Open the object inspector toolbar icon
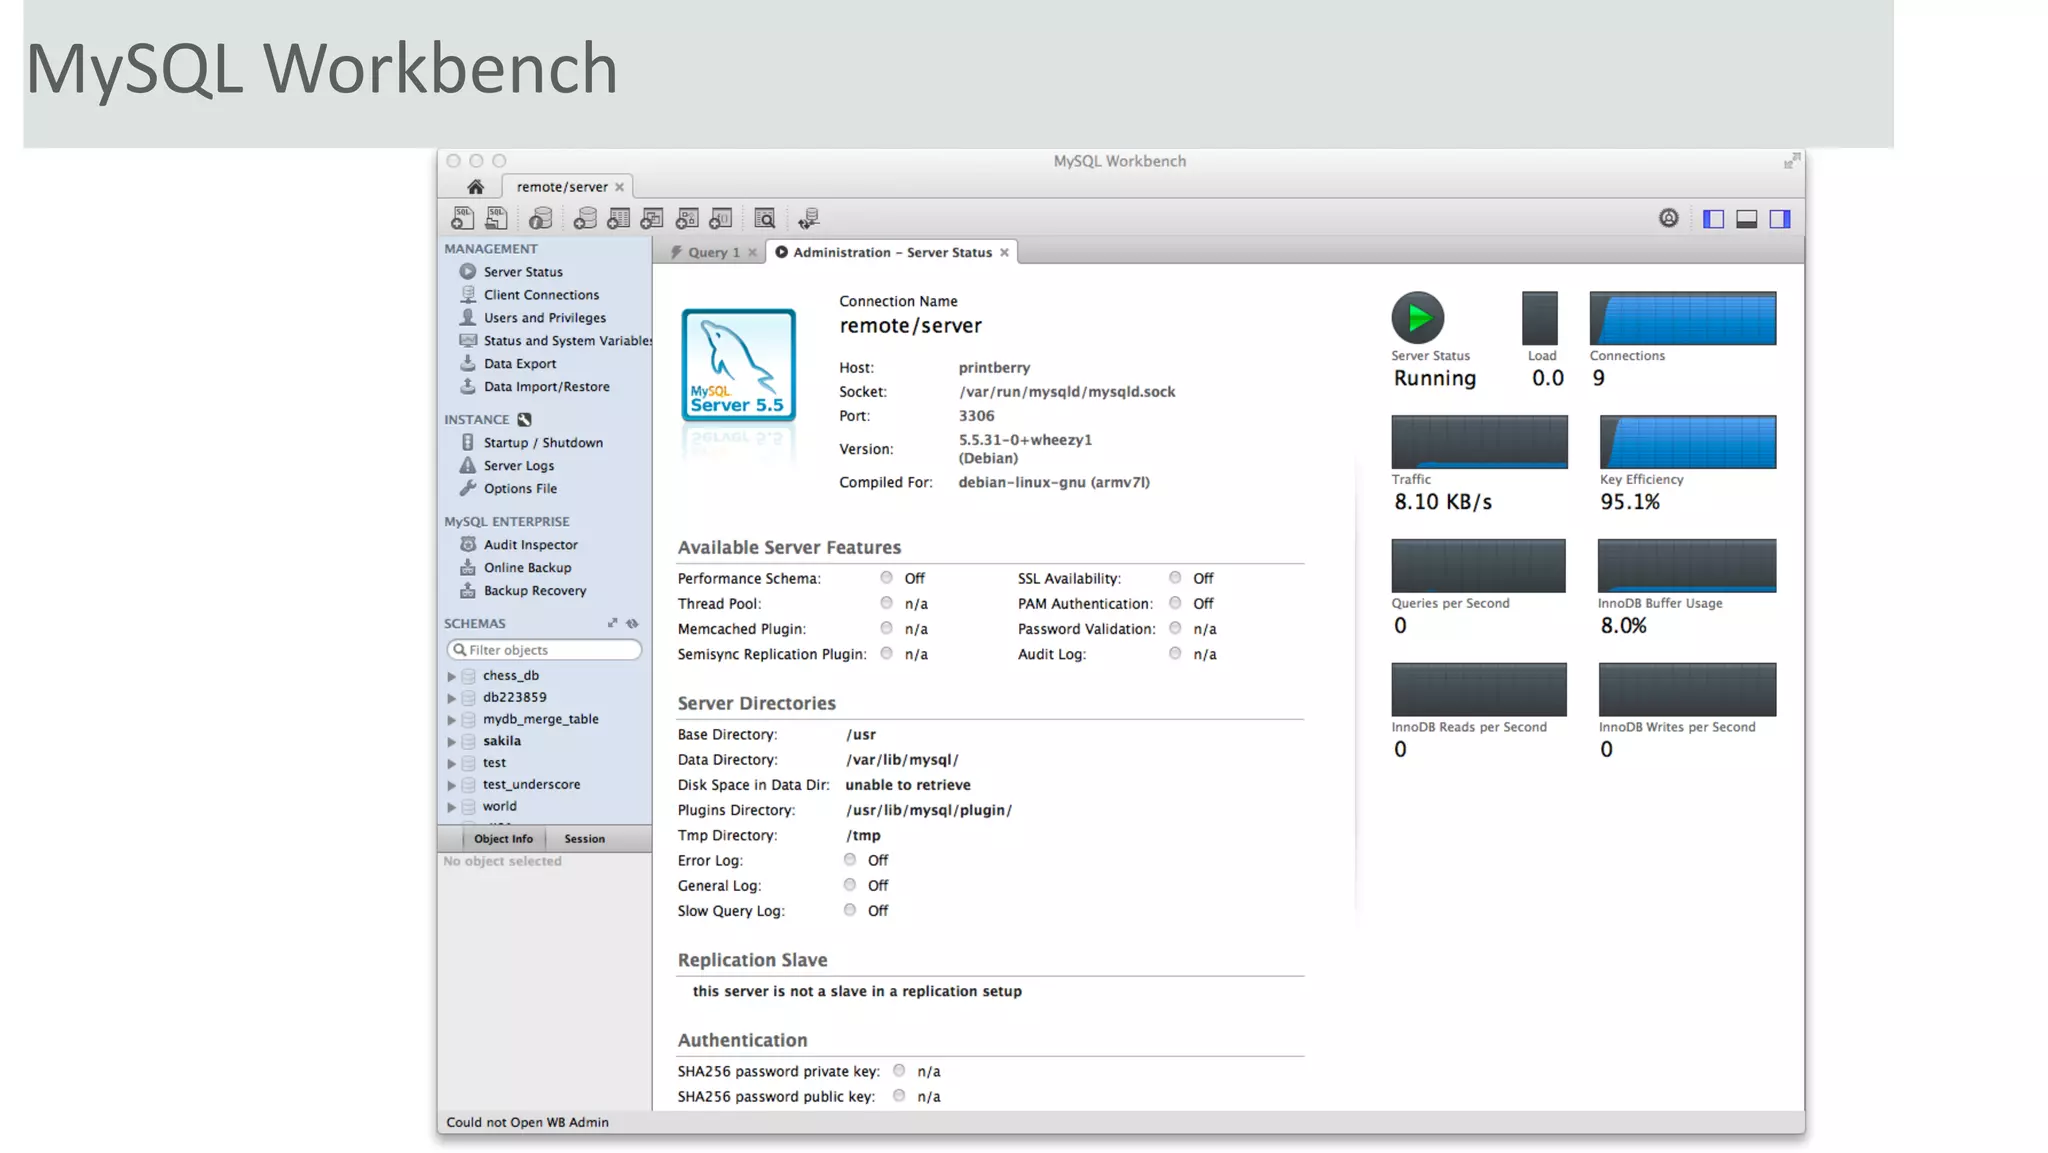 541,218
